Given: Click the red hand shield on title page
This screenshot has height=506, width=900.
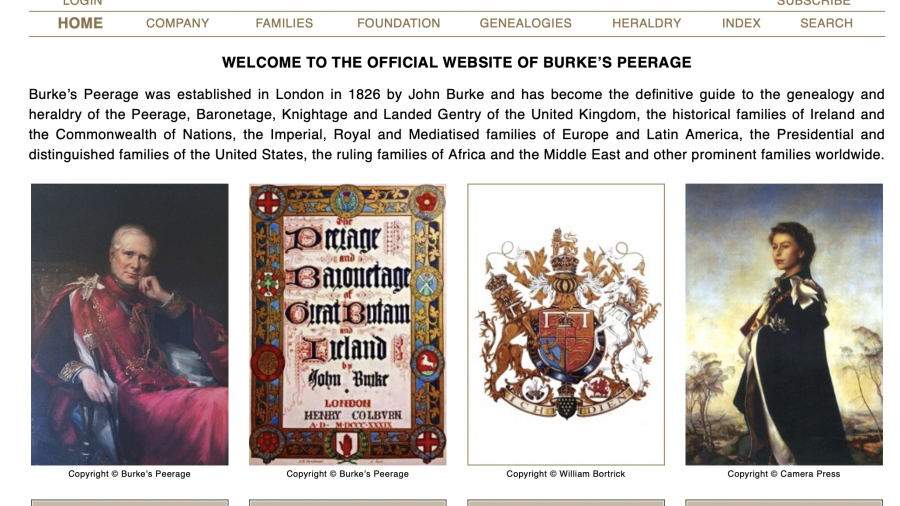Looking at the screenshot, I should (347, 445).
